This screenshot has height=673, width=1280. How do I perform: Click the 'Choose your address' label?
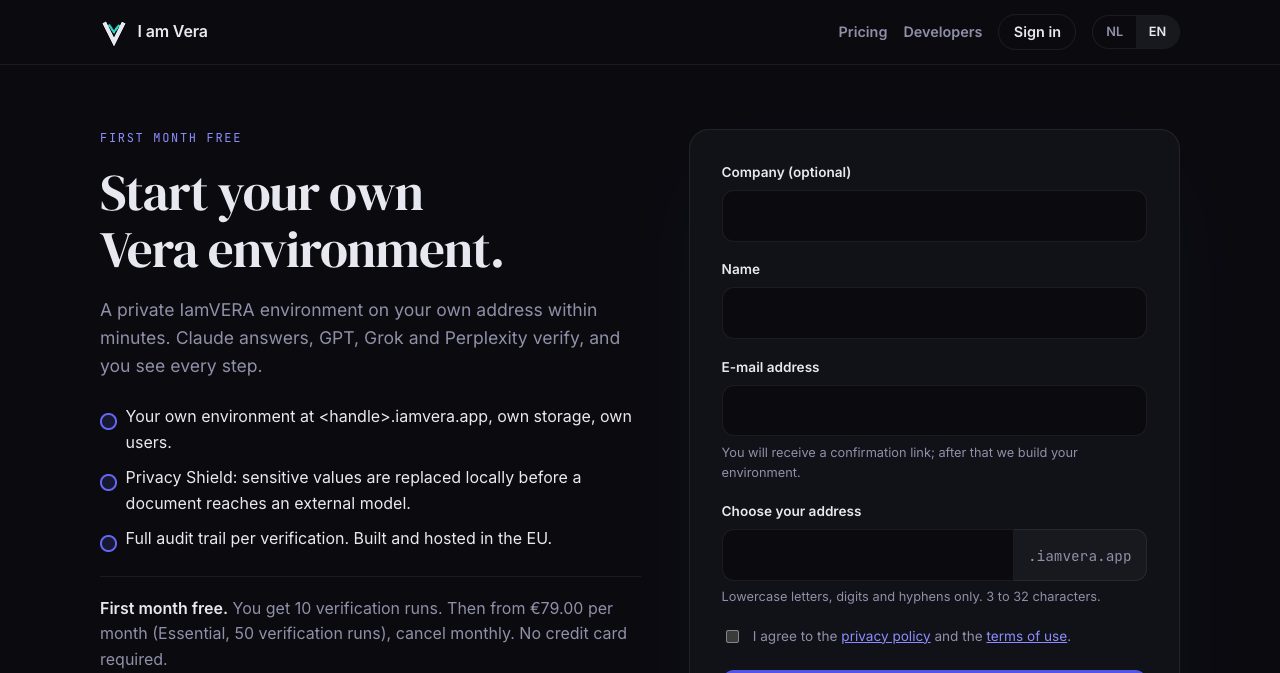791,511
